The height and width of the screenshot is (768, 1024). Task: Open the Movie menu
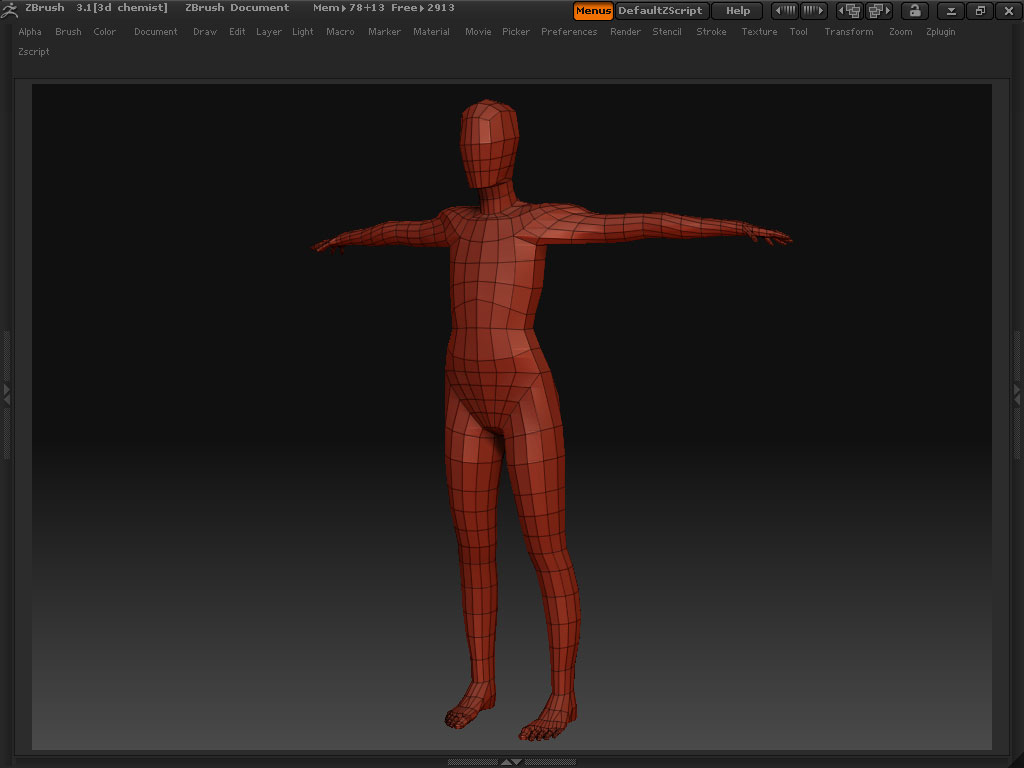coord(478,31)
